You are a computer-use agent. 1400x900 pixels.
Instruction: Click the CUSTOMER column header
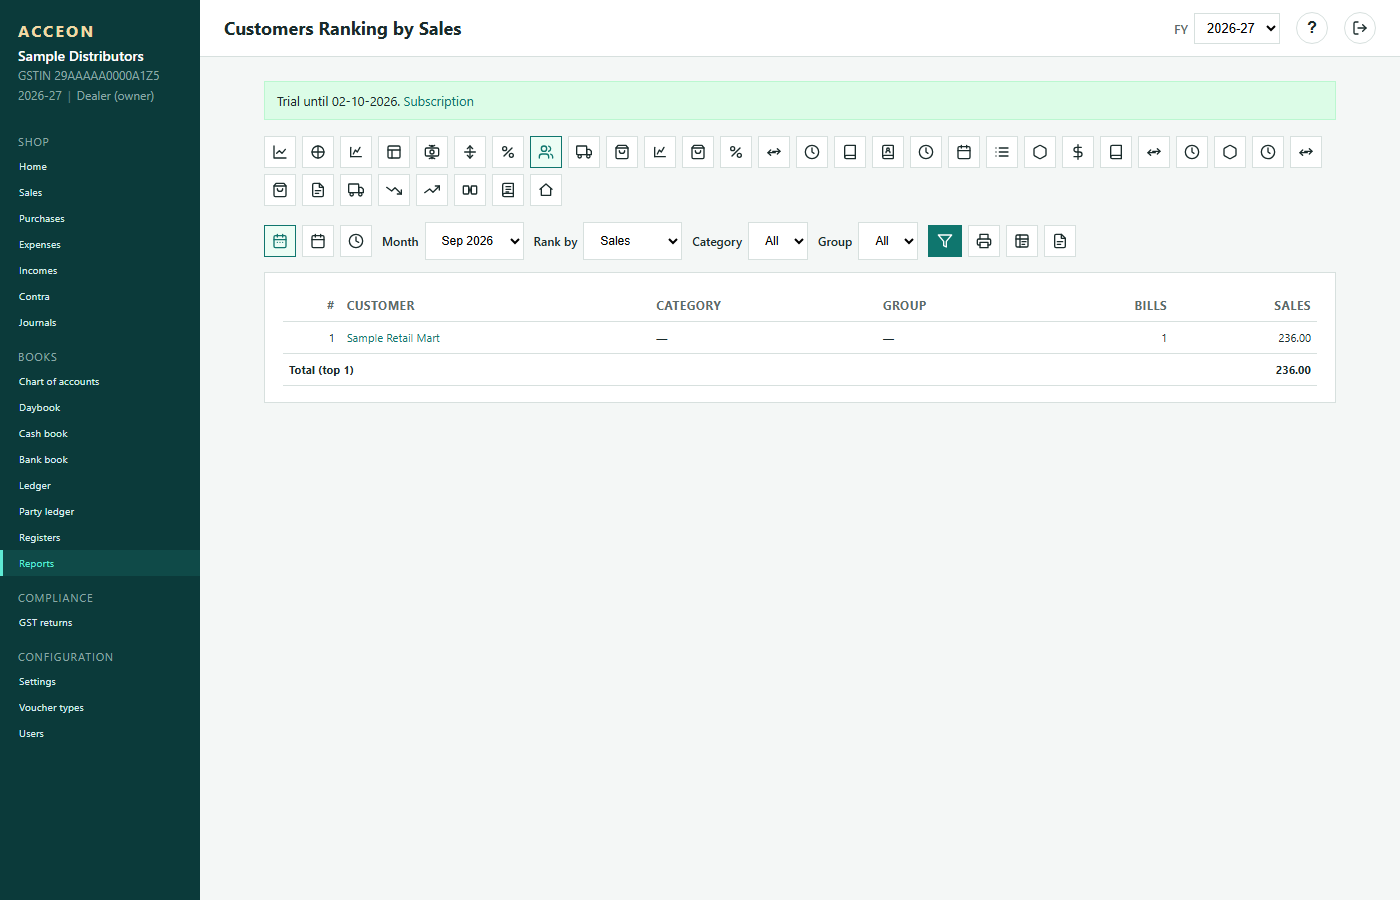pos(381,306)
